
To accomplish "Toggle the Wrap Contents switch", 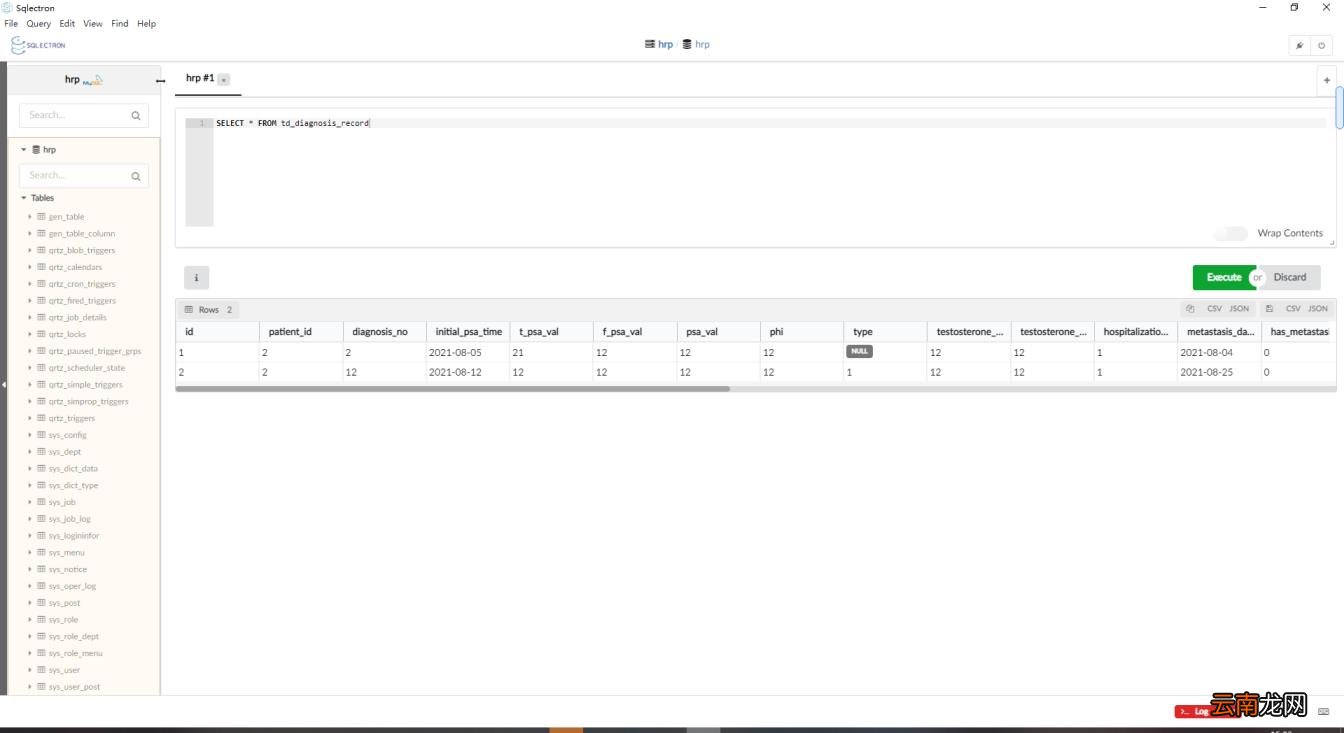I will [1231, 233].
